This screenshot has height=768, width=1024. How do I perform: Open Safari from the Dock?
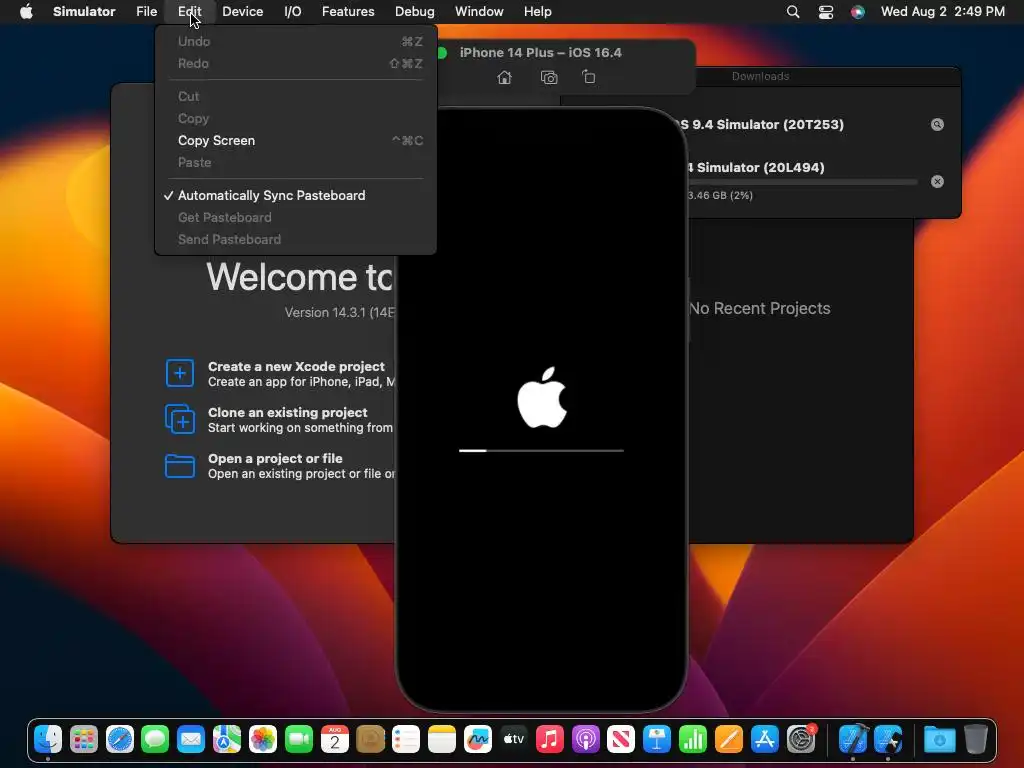click(120, 739)
